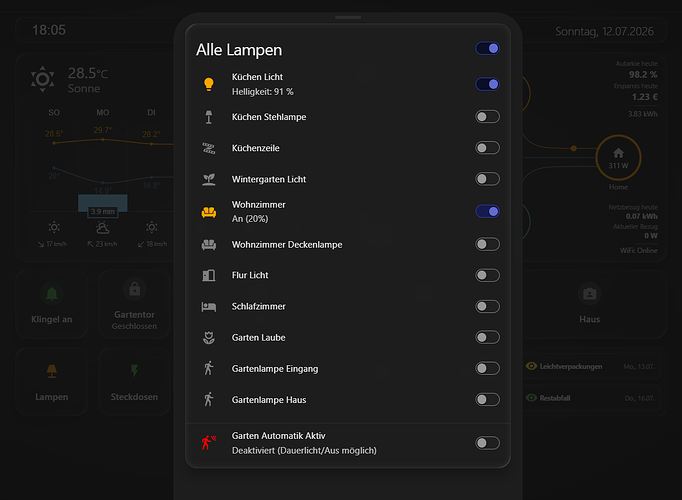Click the sun weather icon beside 28.5°C
Image resolution: width=682 pixels, height=500 pixels.
coord(43,79)
